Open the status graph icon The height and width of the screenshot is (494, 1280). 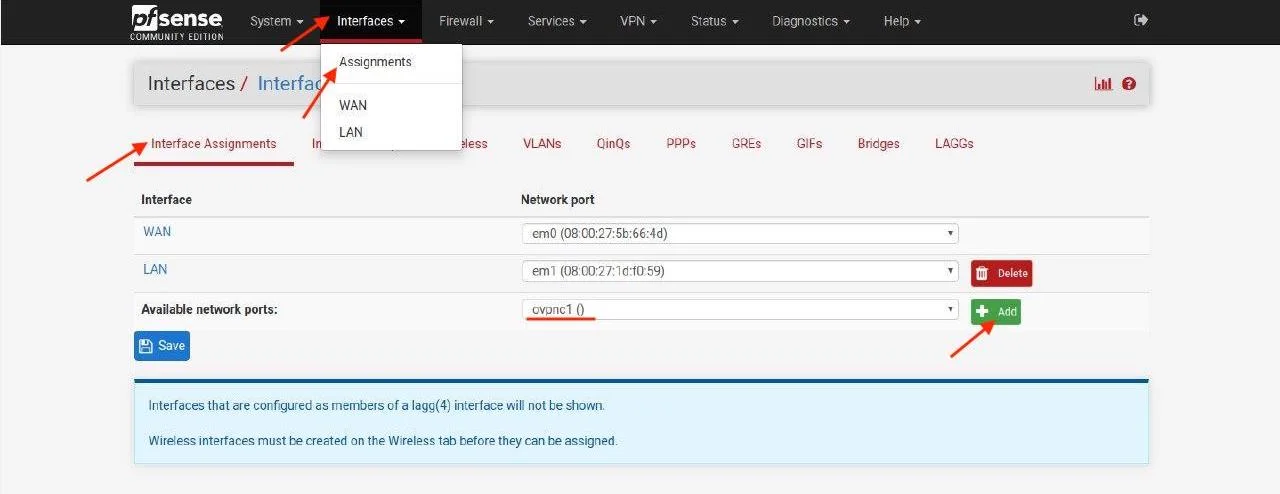click(x=1103, y=84)
